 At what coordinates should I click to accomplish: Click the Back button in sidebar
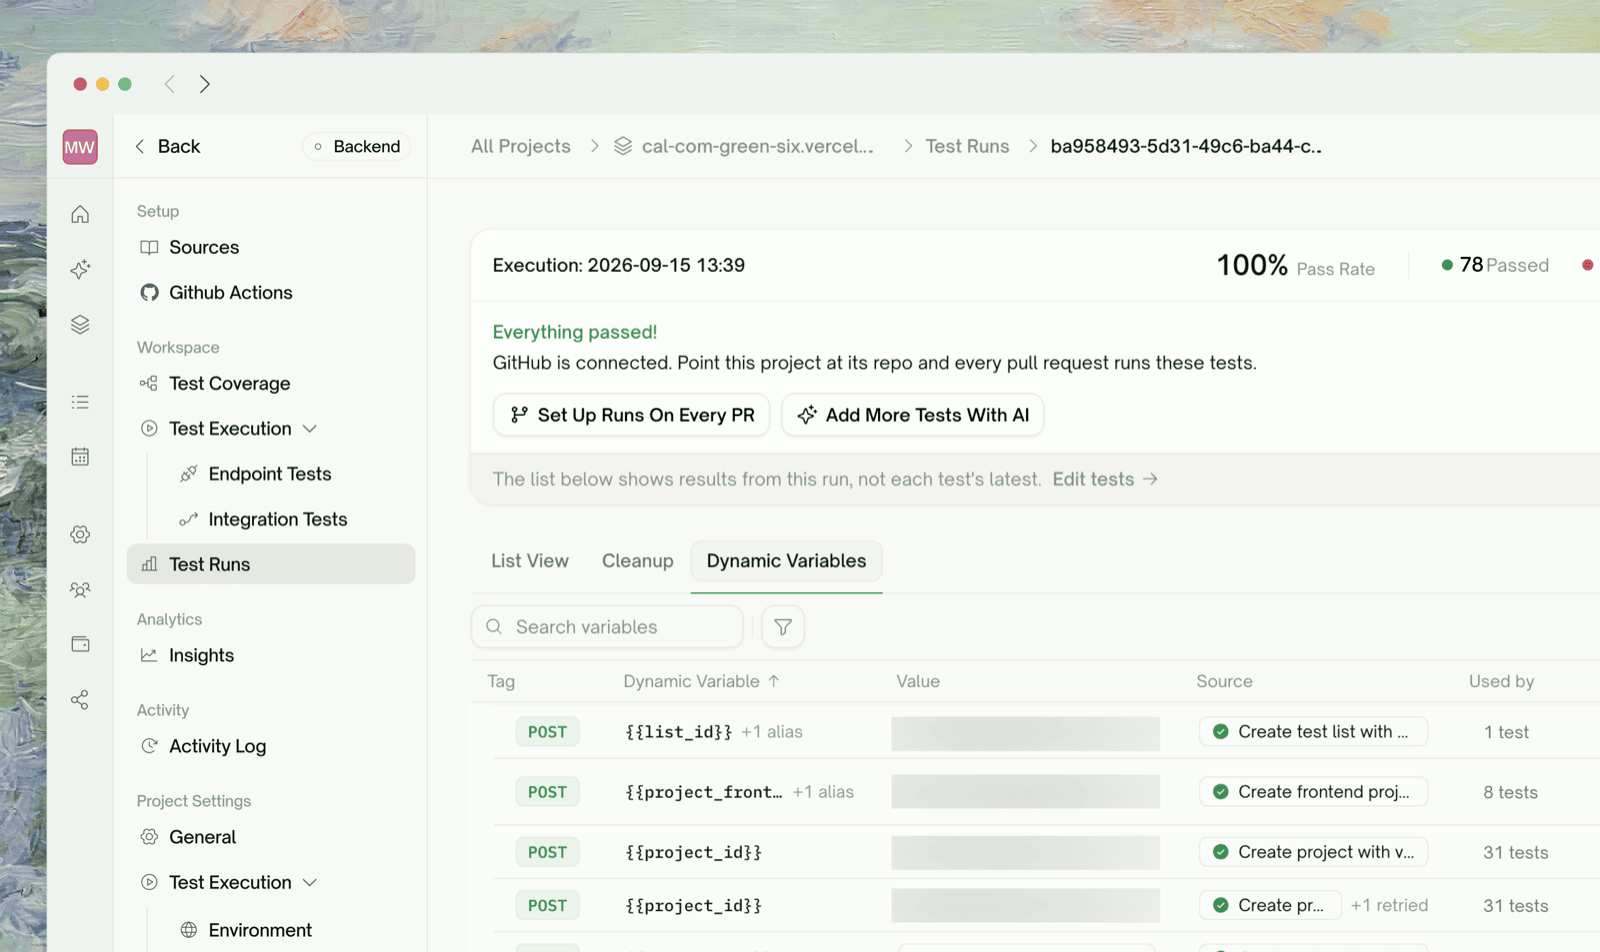[x=168, y=146]
